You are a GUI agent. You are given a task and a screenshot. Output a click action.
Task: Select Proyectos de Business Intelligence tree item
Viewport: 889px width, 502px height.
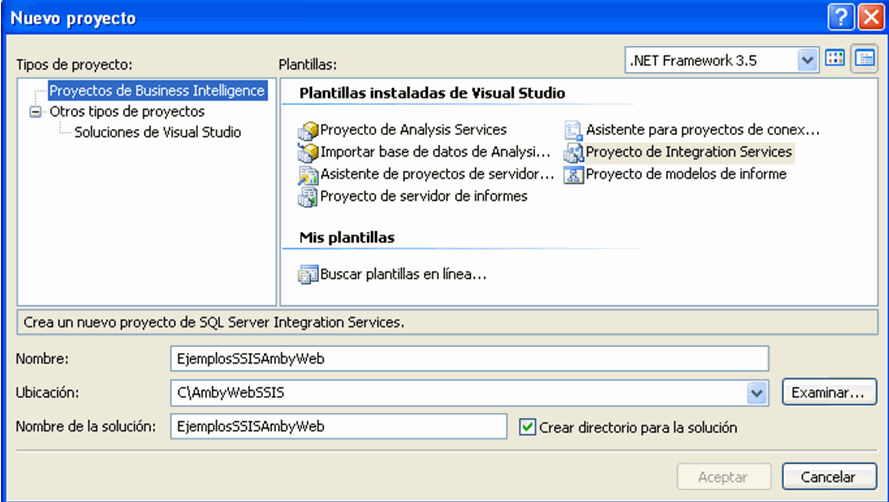(x=157, y=91)
